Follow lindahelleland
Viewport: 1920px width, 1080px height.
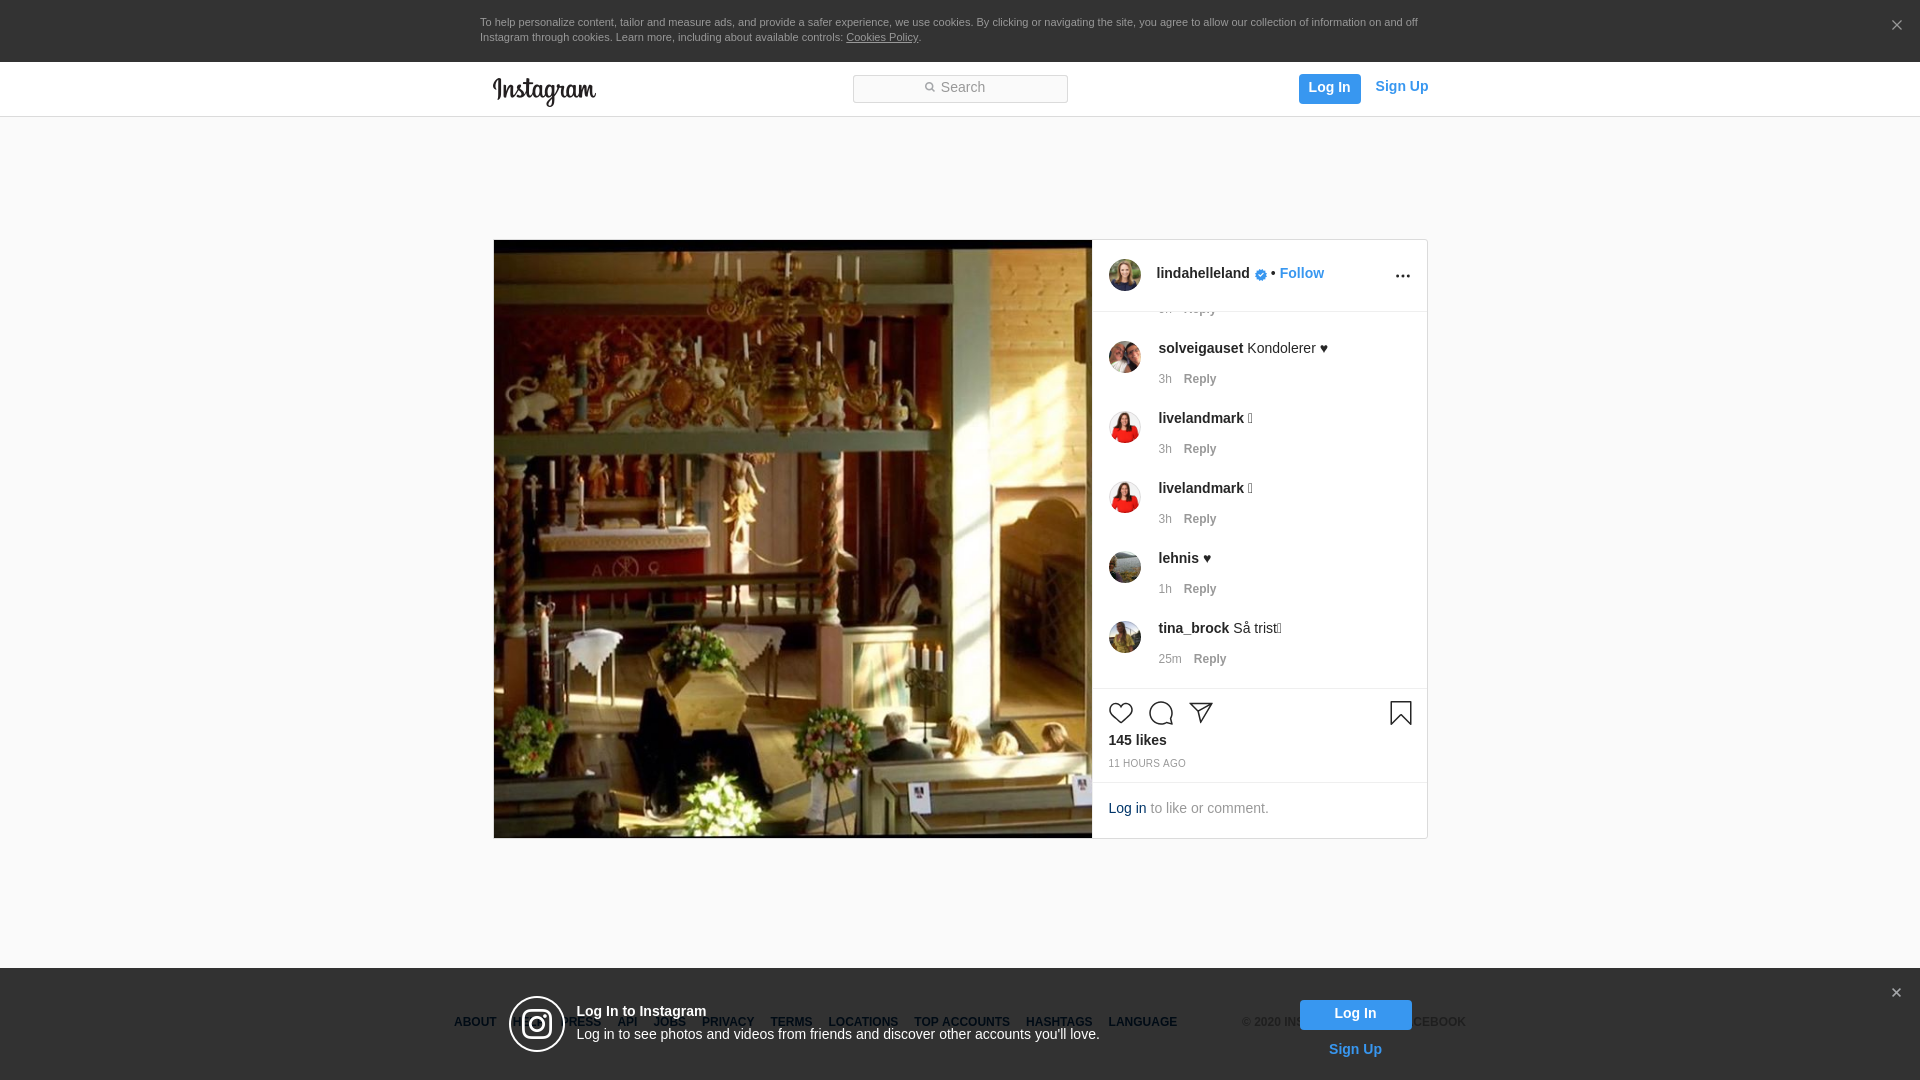coord(1301,273)
